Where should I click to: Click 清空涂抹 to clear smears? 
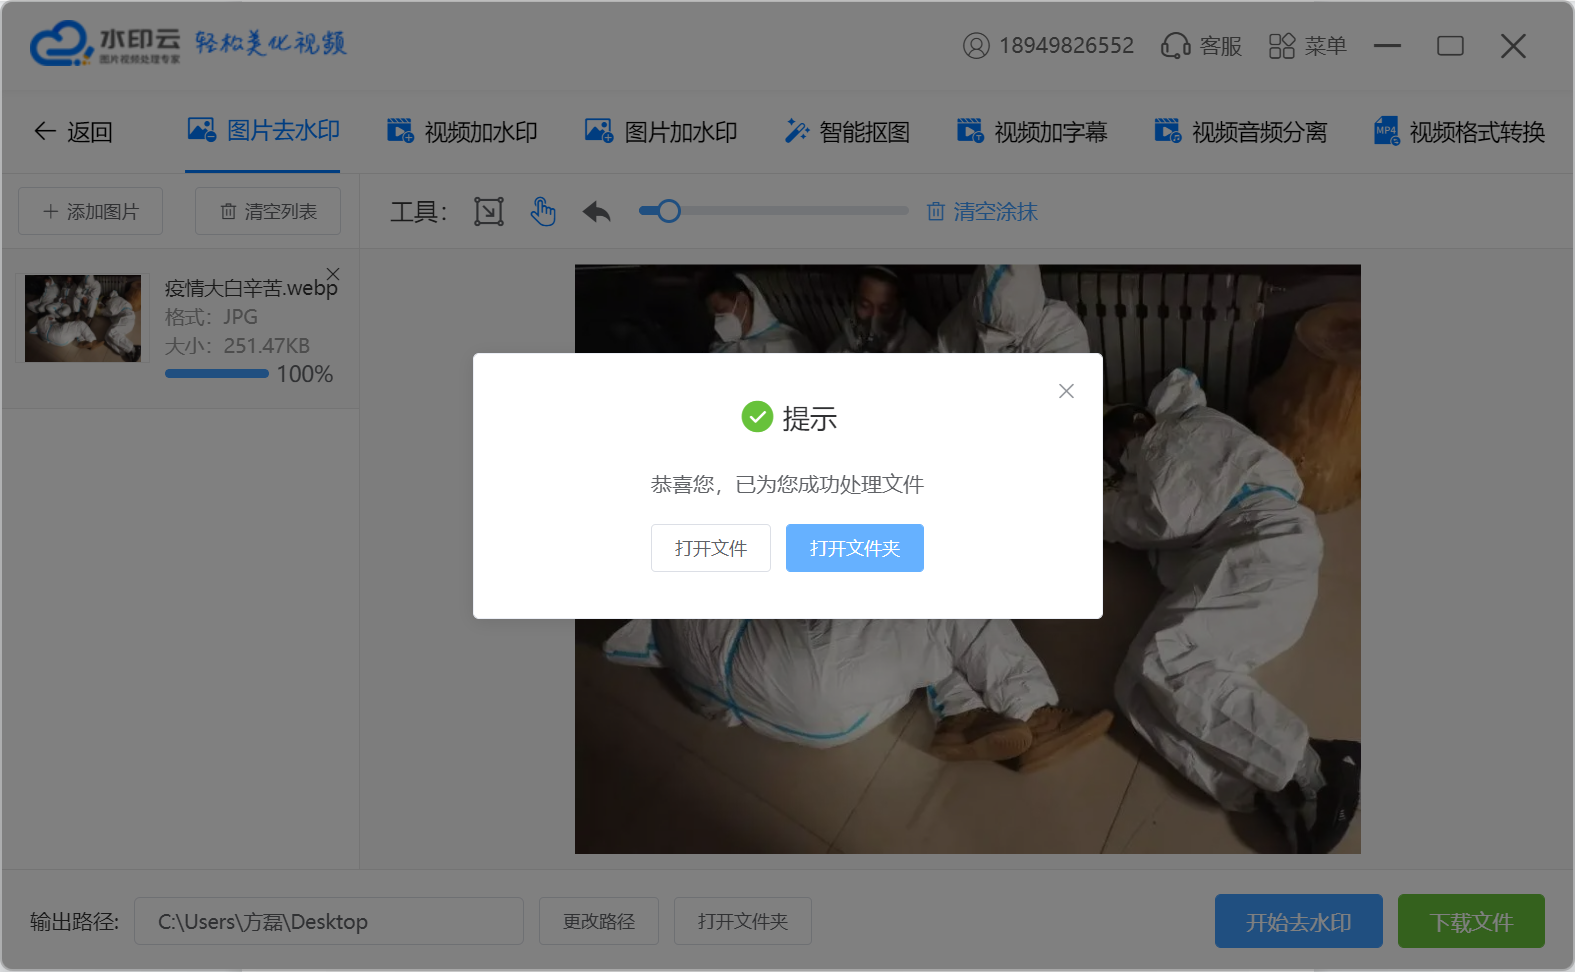click(x=982, y=211)
